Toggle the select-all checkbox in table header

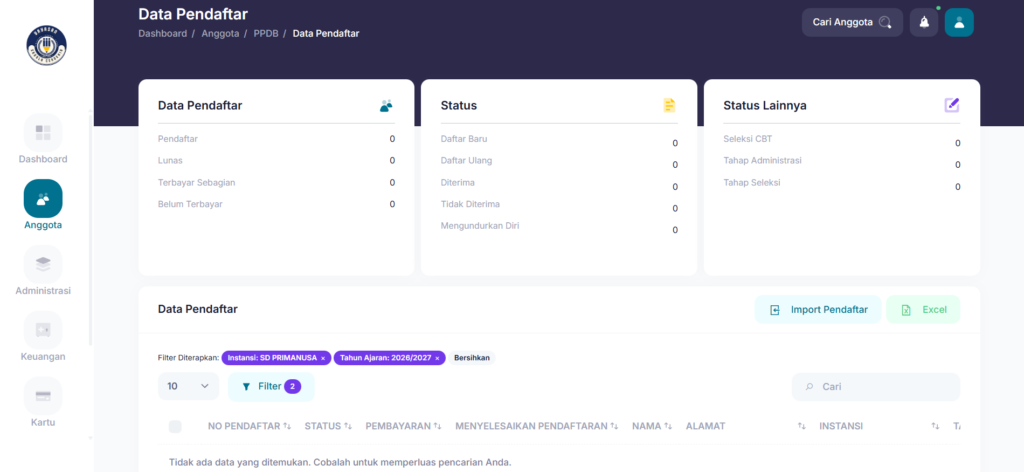175,426
